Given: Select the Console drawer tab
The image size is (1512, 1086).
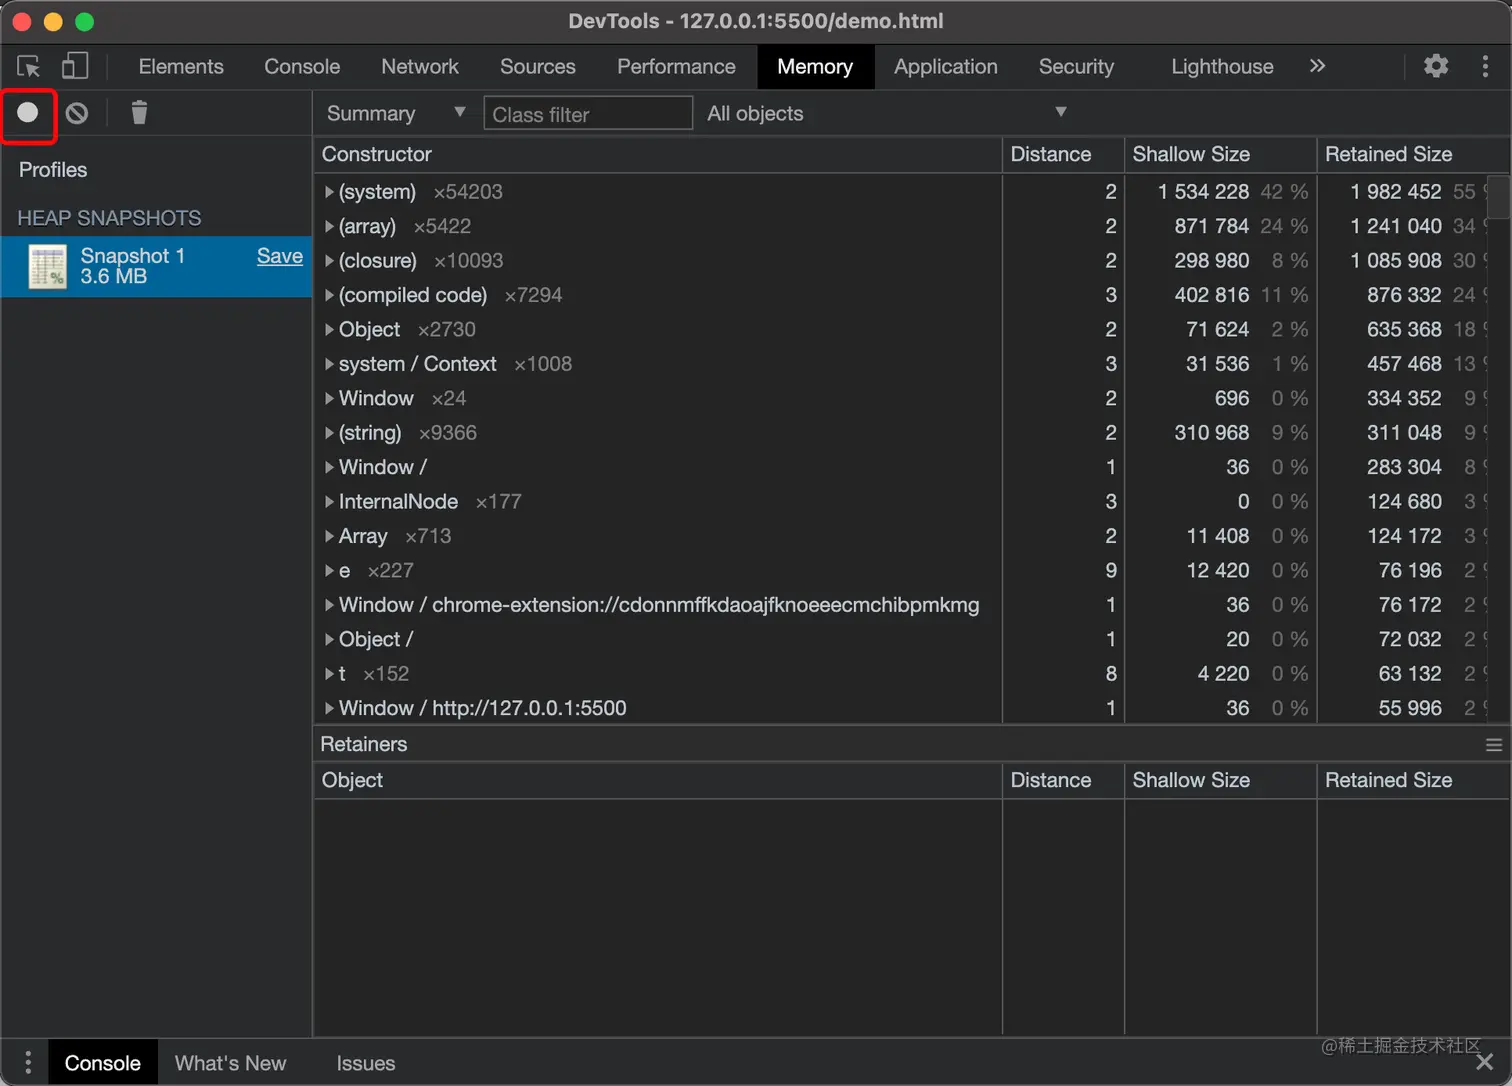Looking at the screenshot, I should click(x=103, y=1063).
